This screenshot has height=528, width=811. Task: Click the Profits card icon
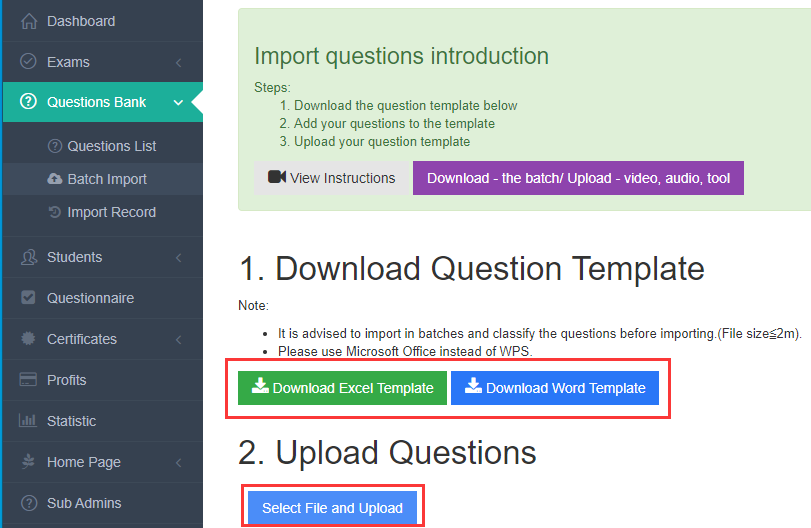coord(28,380)
